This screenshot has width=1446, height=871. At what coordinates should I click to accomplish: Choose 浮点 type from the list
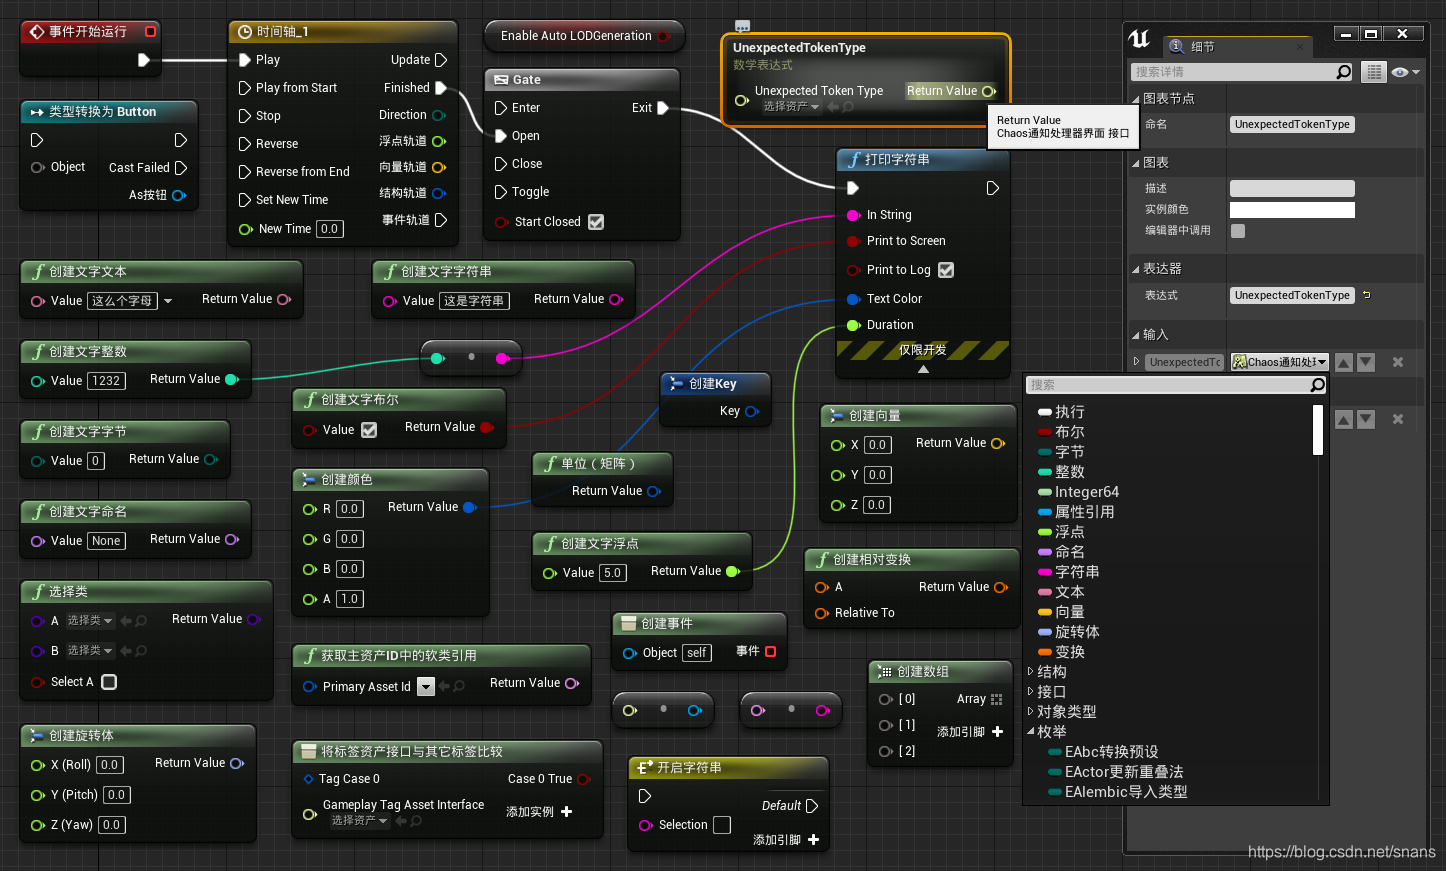(x=1069, y=532)
